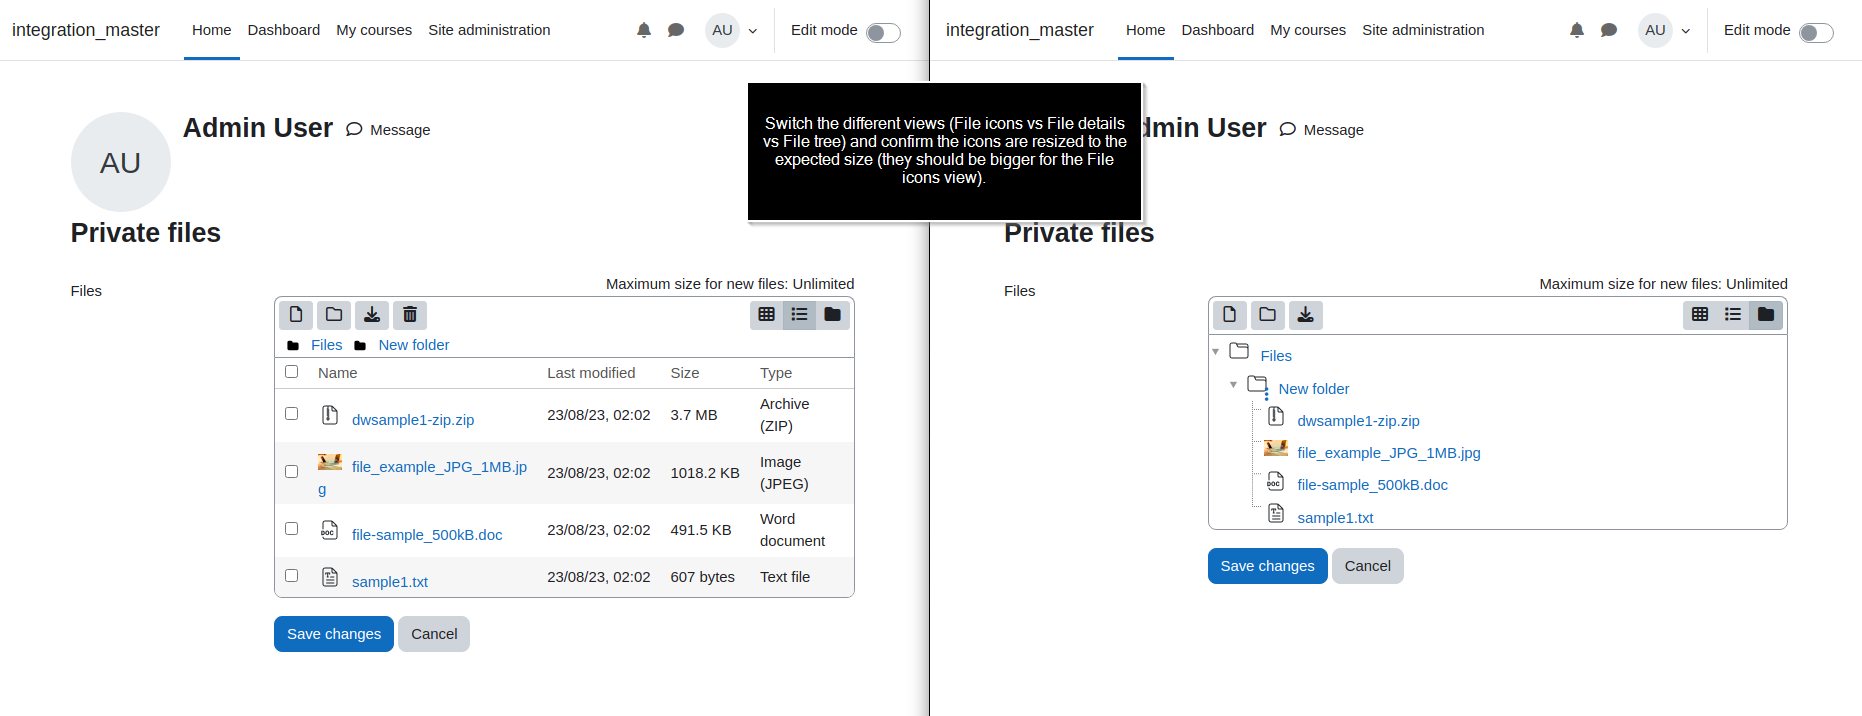The width and height of the screenshot is (1862, 716).
Task: Click the doc icon in right file tree
Action: coord(1276,481)
